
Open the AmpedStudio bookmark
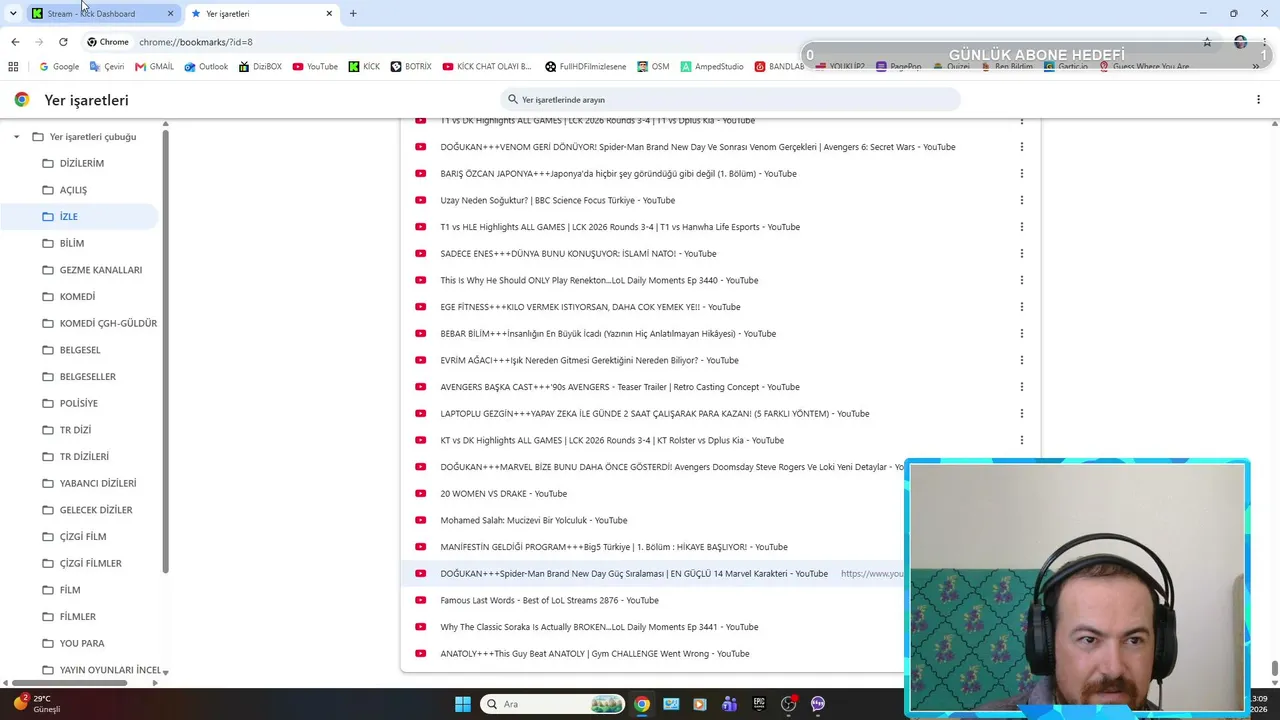(712, 66)
